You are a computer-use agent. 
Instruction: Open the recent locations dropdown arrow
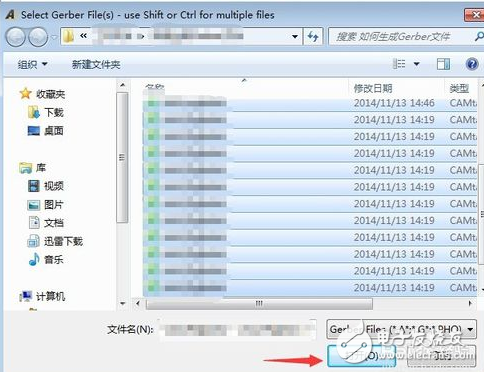pyautogui.click(x=53, y=37)
